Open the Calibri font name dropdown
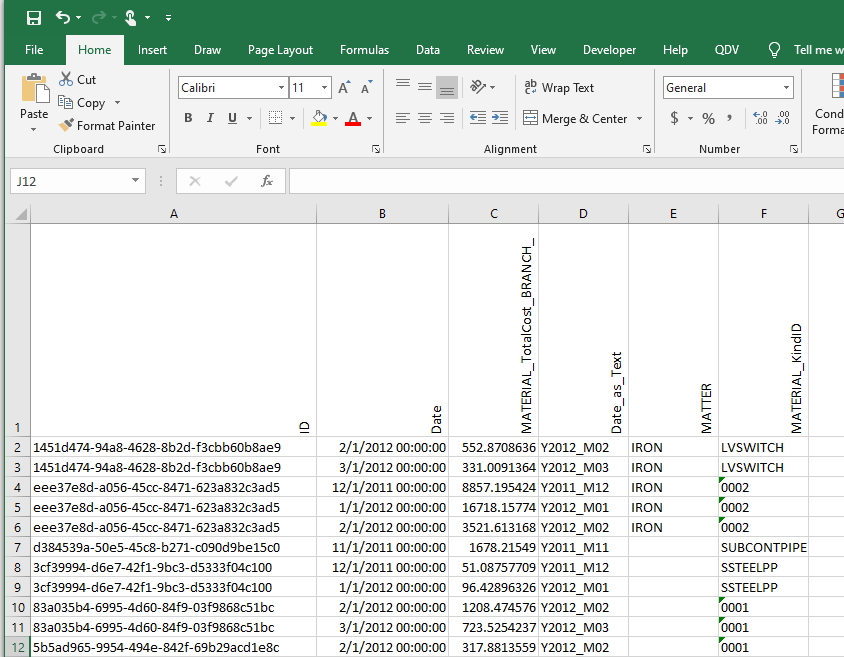844x657 pixels. tap(281, 88)
